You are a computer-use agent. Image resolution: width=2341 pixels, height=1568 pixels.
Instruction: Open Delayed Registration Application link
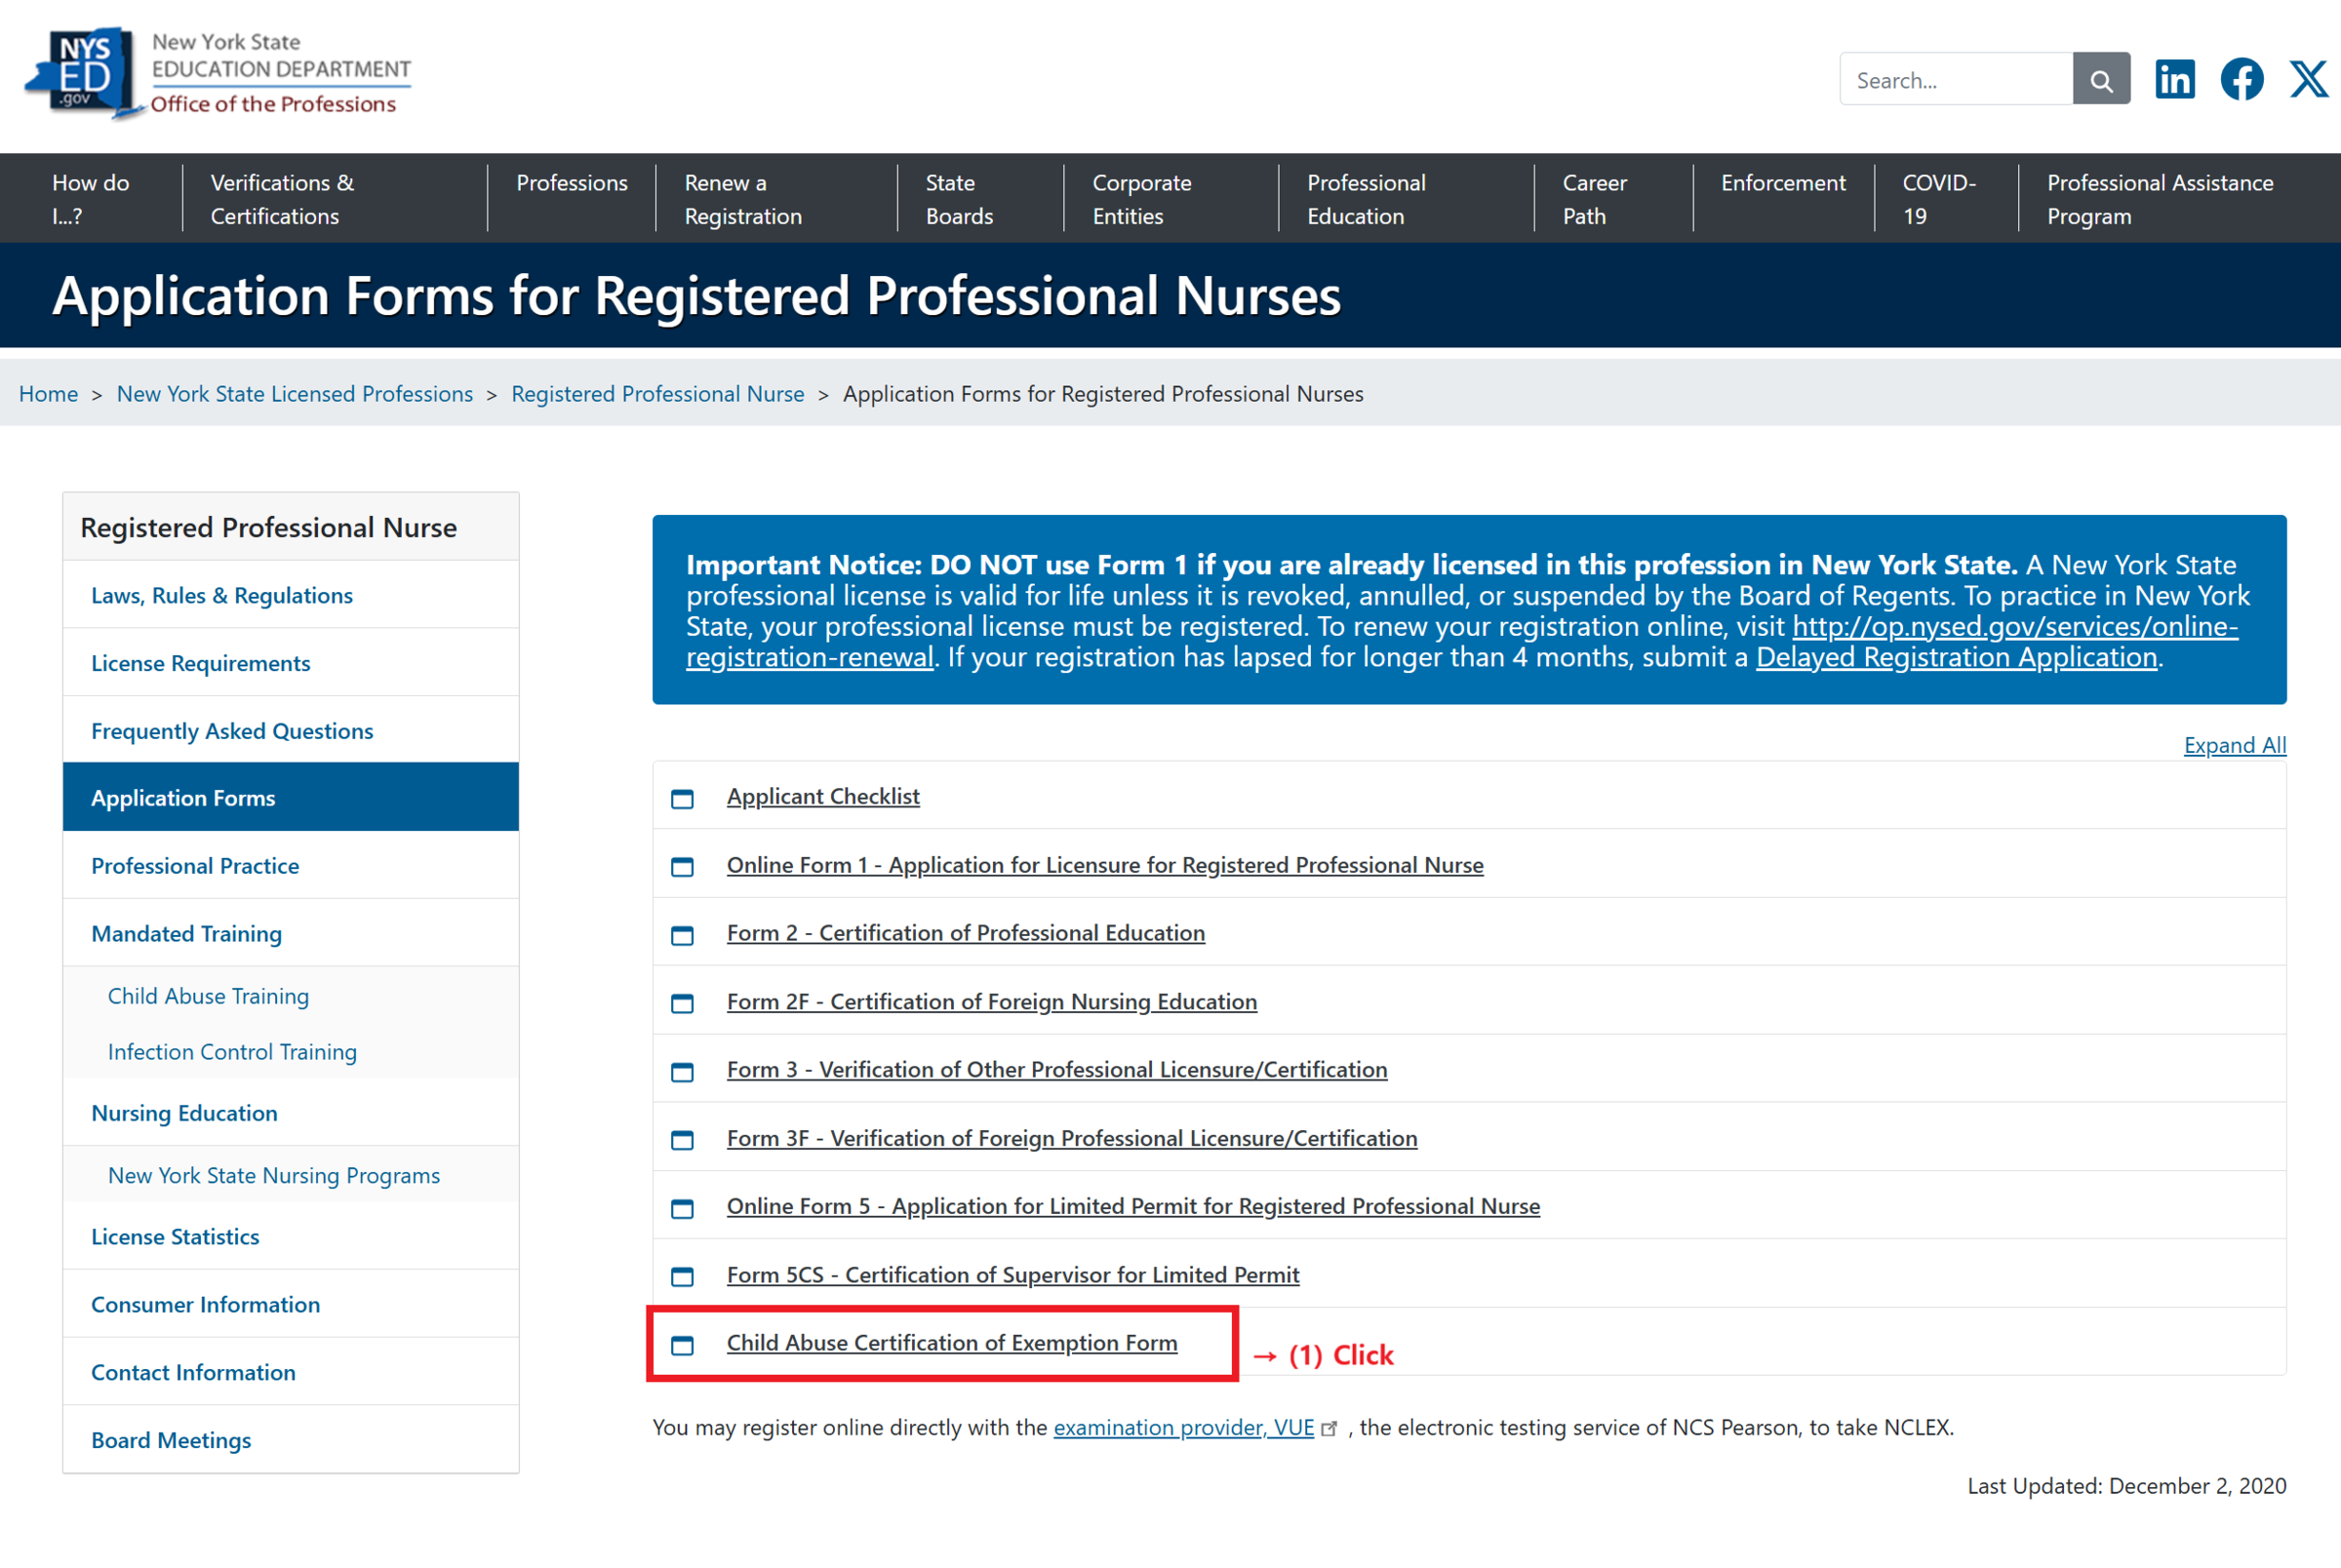click(1956, 657)
